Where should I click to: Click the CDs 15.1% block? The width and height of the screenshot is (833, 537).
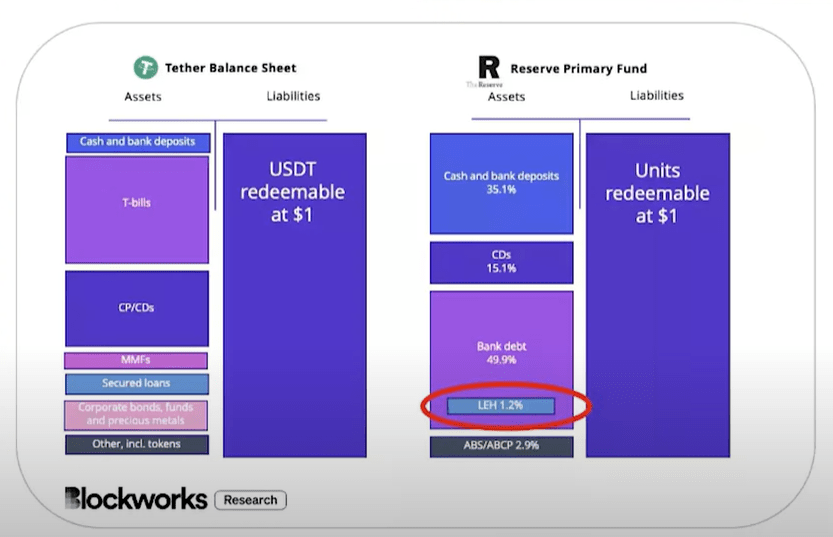[501, 262]
